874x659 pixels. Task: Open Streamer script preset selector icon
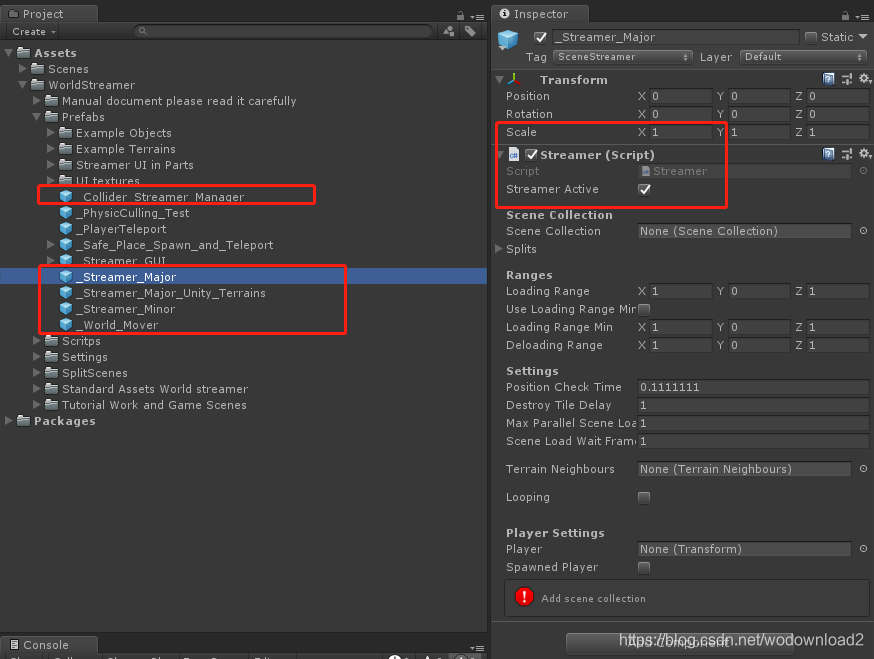coord(847,154)
